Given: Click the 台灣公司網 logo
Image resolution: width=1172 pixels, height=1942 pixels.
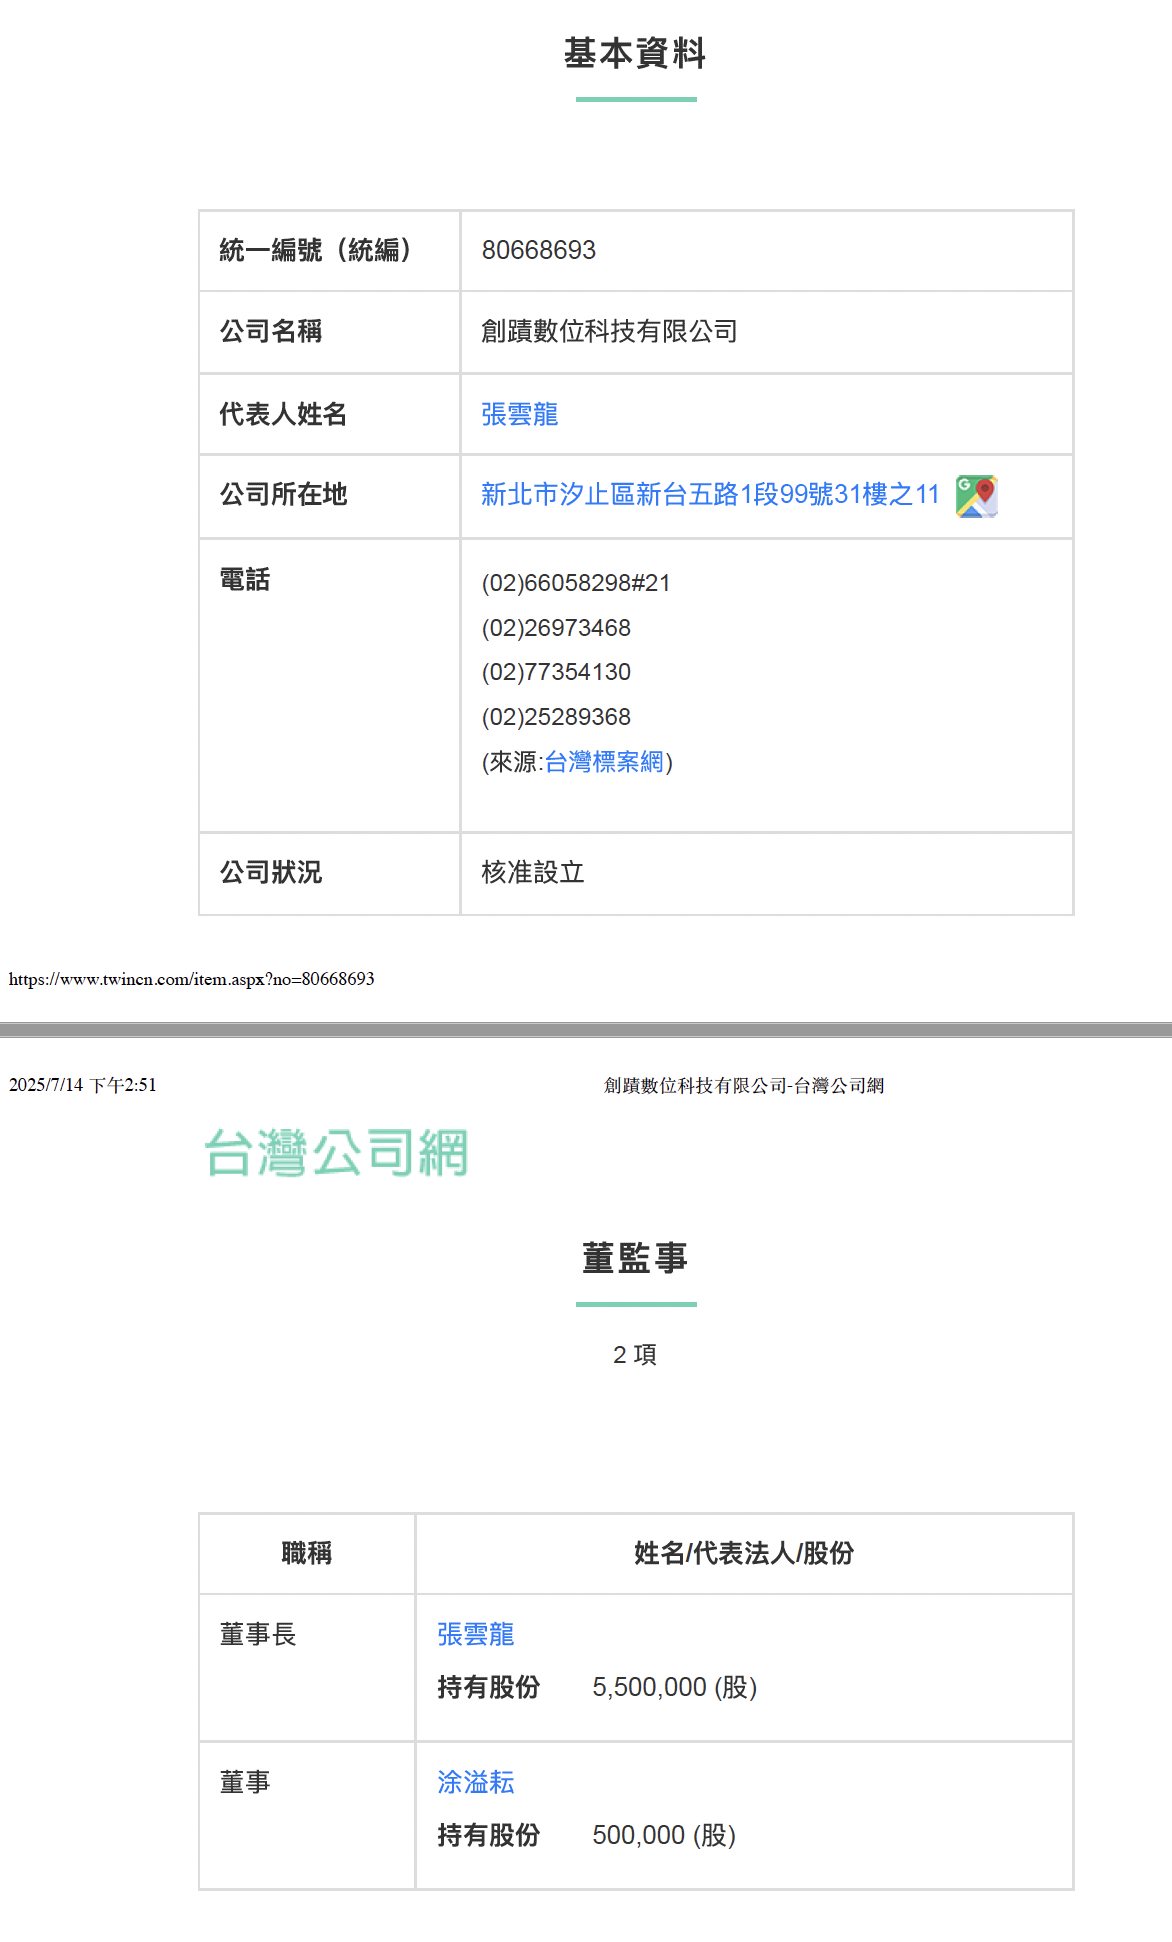Looking at the screenshot, I should point(336,1152).
